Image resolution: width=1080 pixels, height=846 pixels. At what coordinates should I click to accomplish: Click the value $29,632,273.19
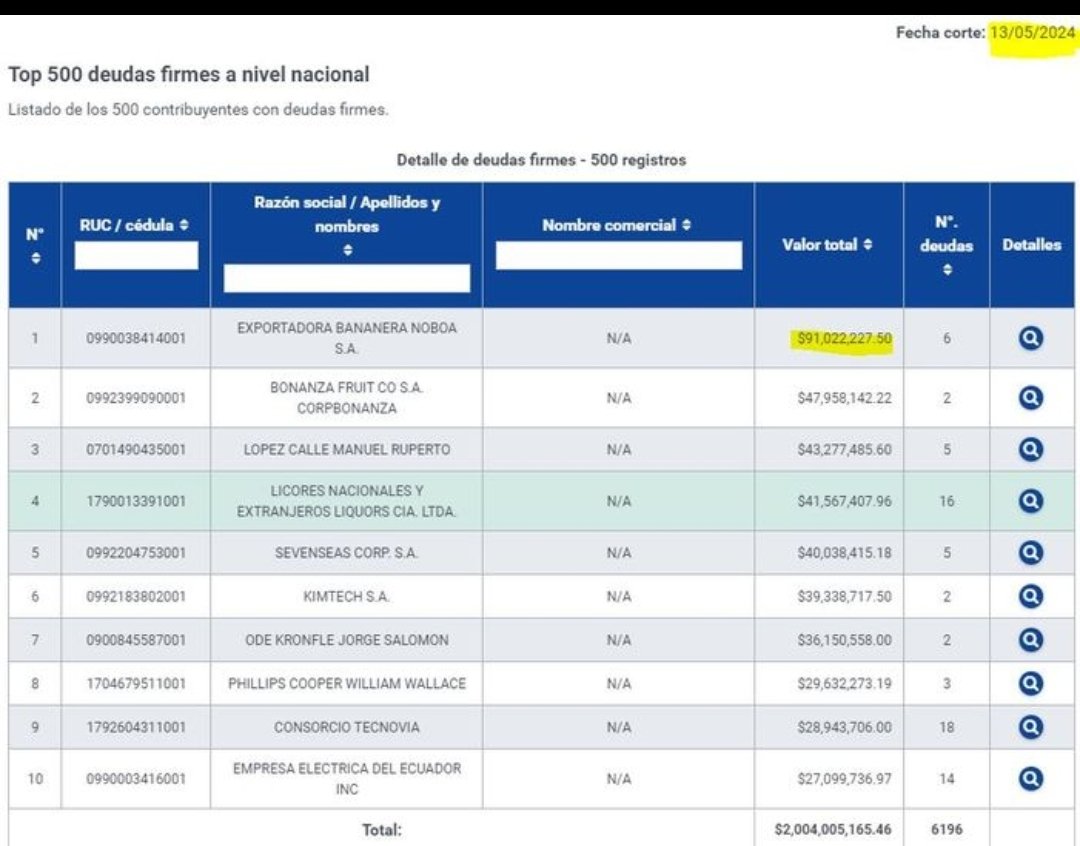pyautogui.click(x=844, y=683)
